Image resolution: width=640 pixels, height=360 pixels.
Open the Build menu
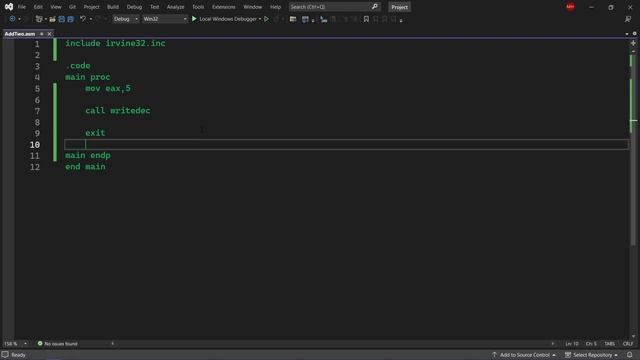[113, 7]
